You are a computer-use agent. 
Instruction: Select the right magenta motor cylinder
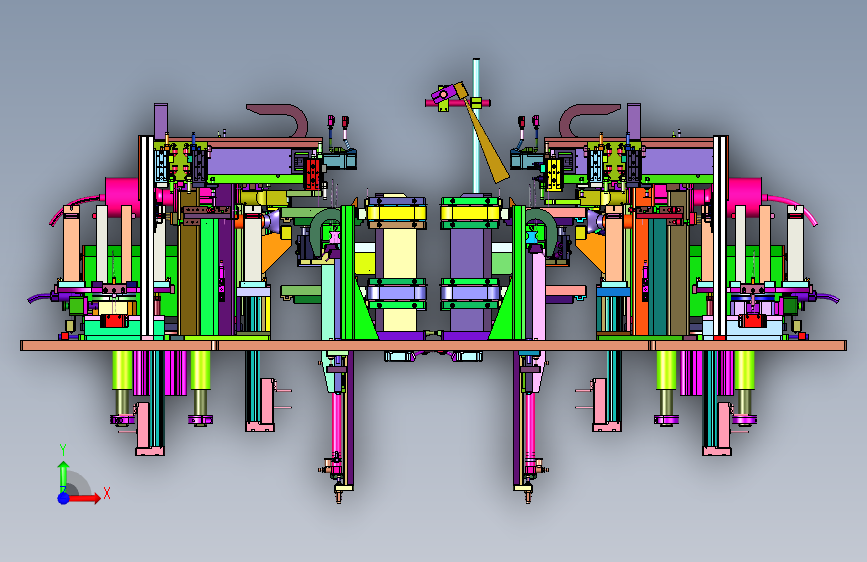pyautogui.click(x=745, y=195)
